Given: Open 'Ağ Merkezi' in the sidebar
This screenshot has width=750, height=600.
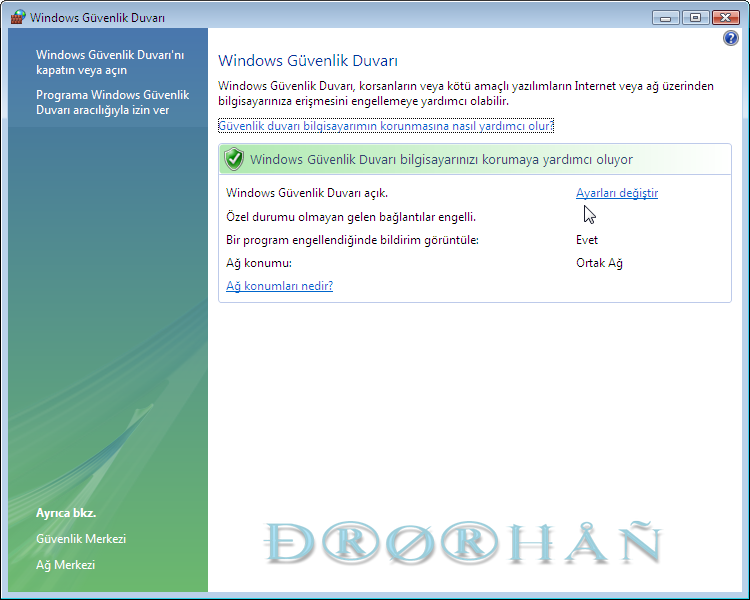Looking at the screenshot, I should tap(66, 565).
